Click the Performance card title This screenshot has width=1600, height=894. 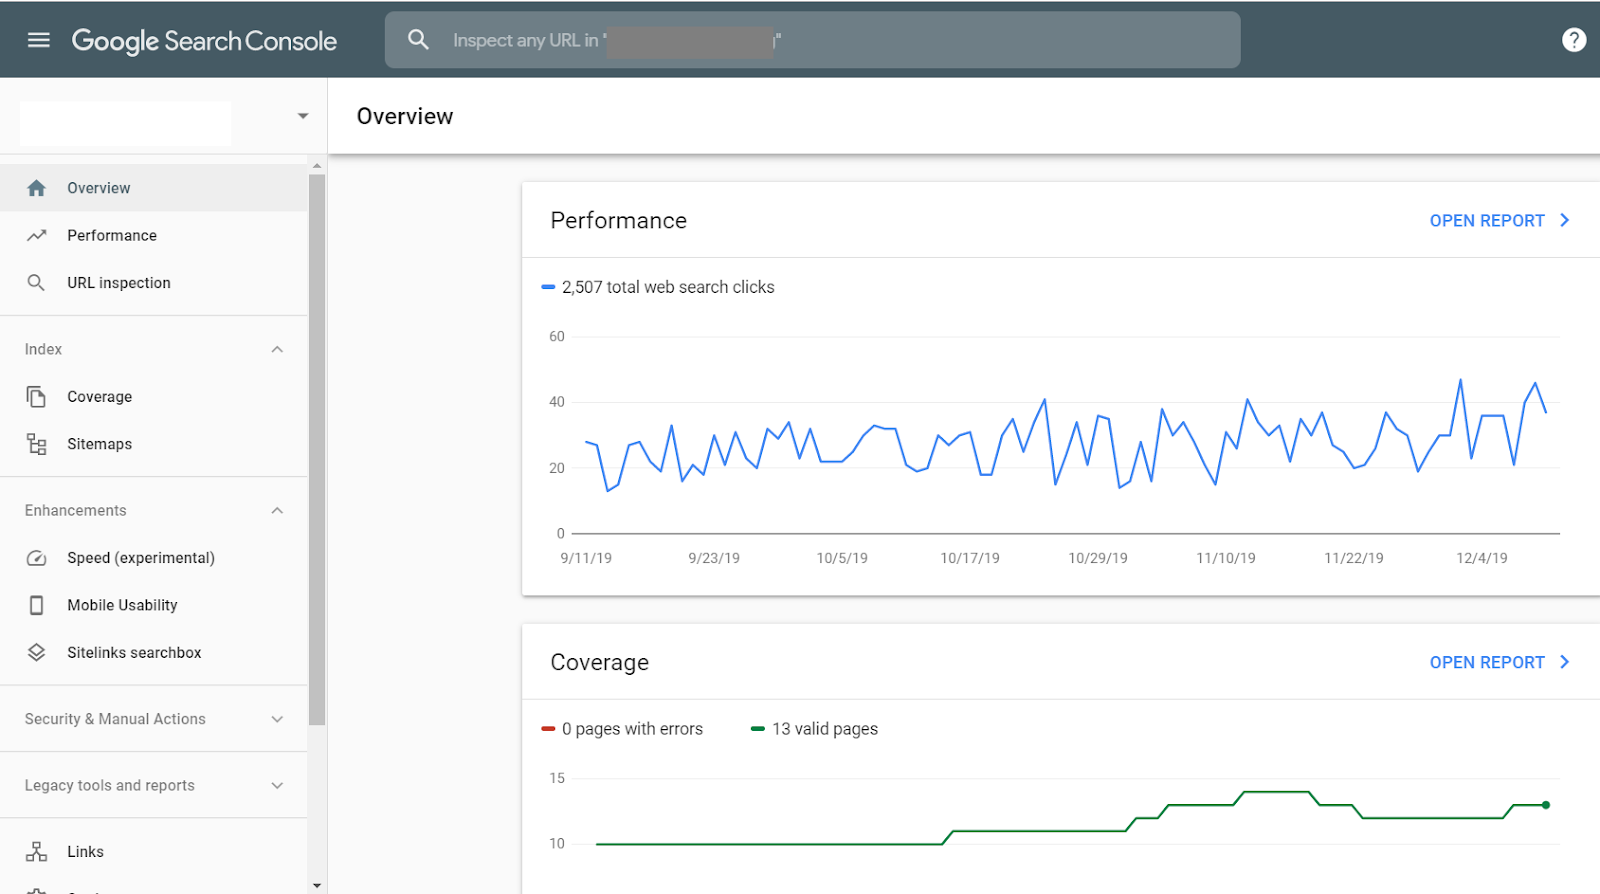618,221
